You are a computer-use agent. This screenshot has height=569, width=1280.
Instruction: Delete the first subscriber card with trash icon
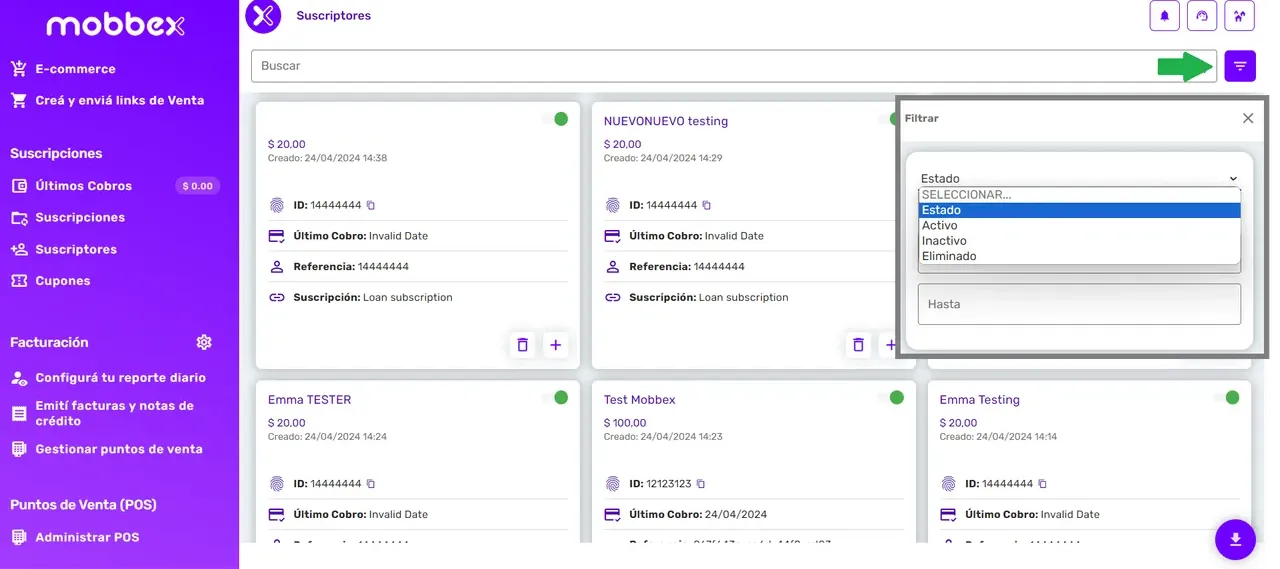click(x=522, y=345)
